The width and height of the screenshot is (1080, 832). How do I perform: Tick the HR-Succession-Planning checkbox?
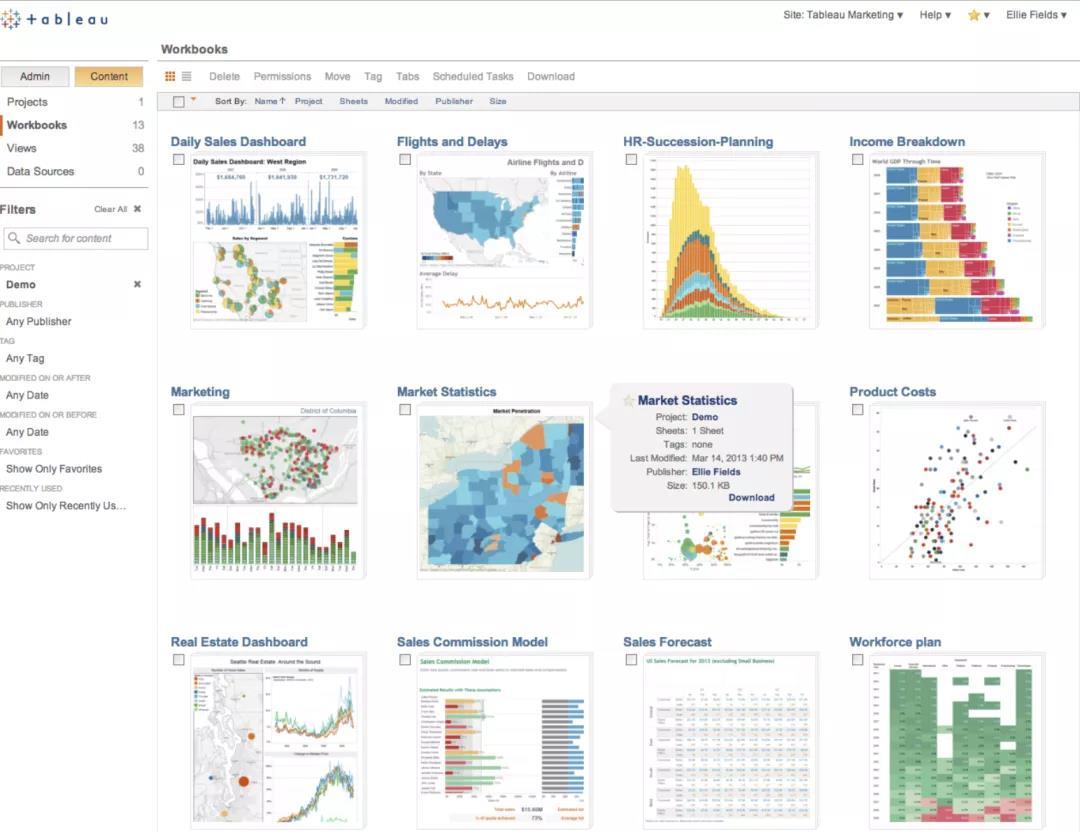point(631,160)
